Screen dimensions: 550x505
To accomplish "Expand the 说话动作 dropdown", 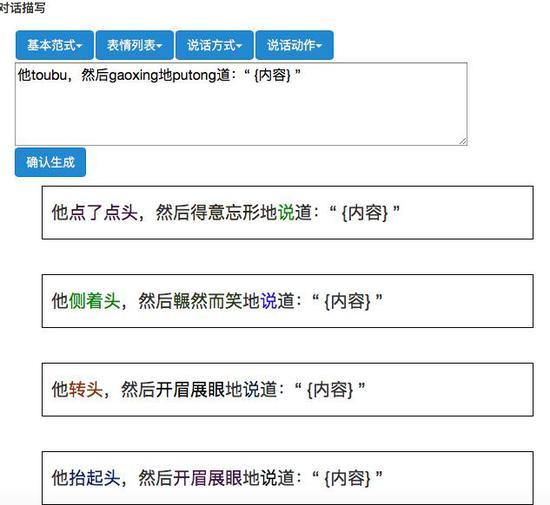I will (294, 45).
